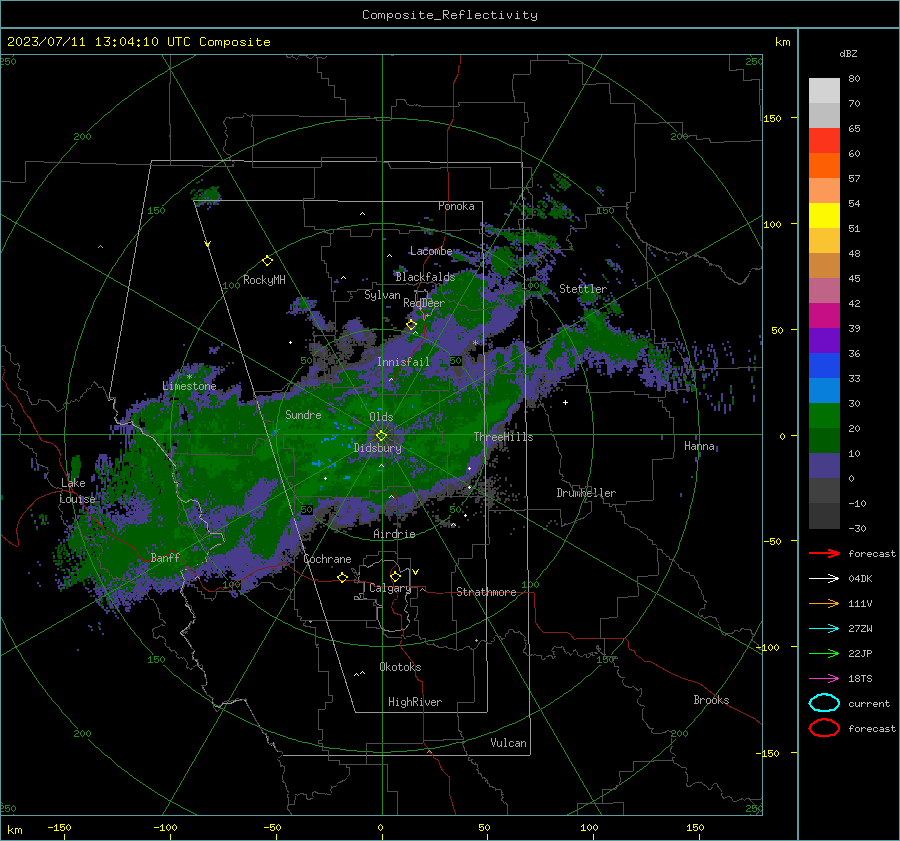Click the RedDeer city label
Image resolution: width=900 pixels, height=841 pixels.
click(424, 303)
